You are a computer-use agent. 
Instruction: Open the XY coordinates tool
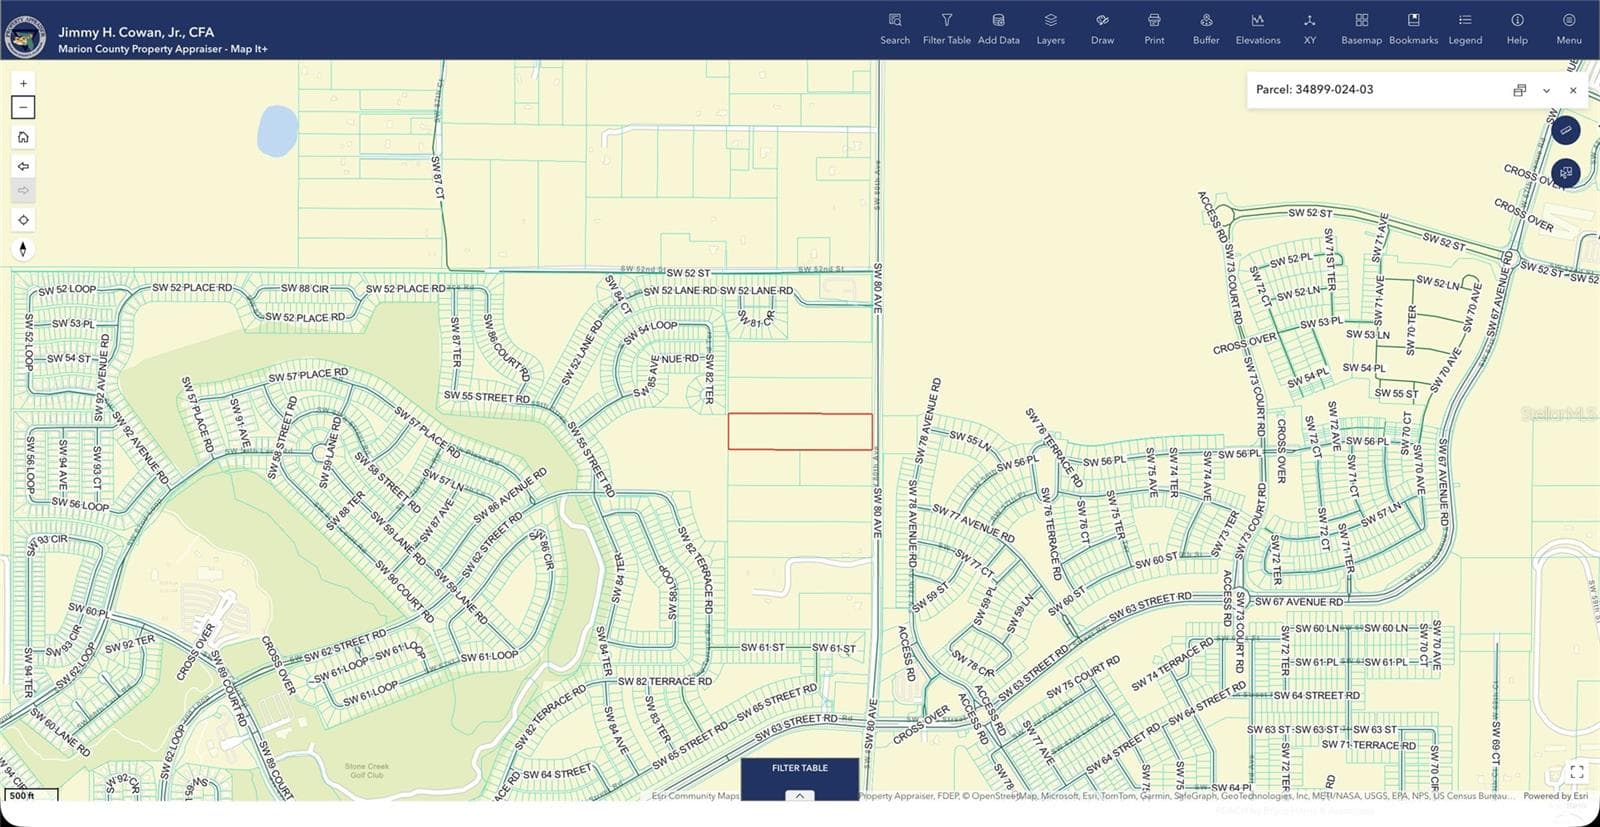(x=1310, y=29)
